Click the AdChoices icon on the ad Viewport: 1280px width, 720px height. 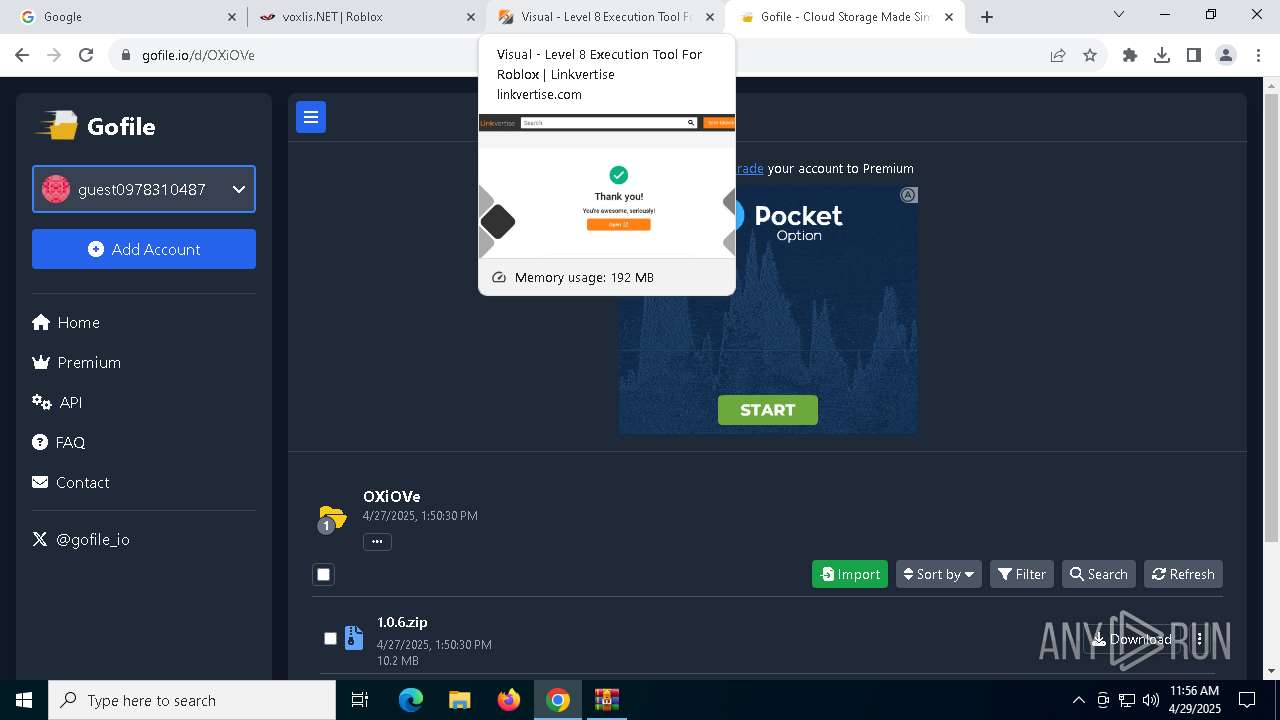coord(908,195)
